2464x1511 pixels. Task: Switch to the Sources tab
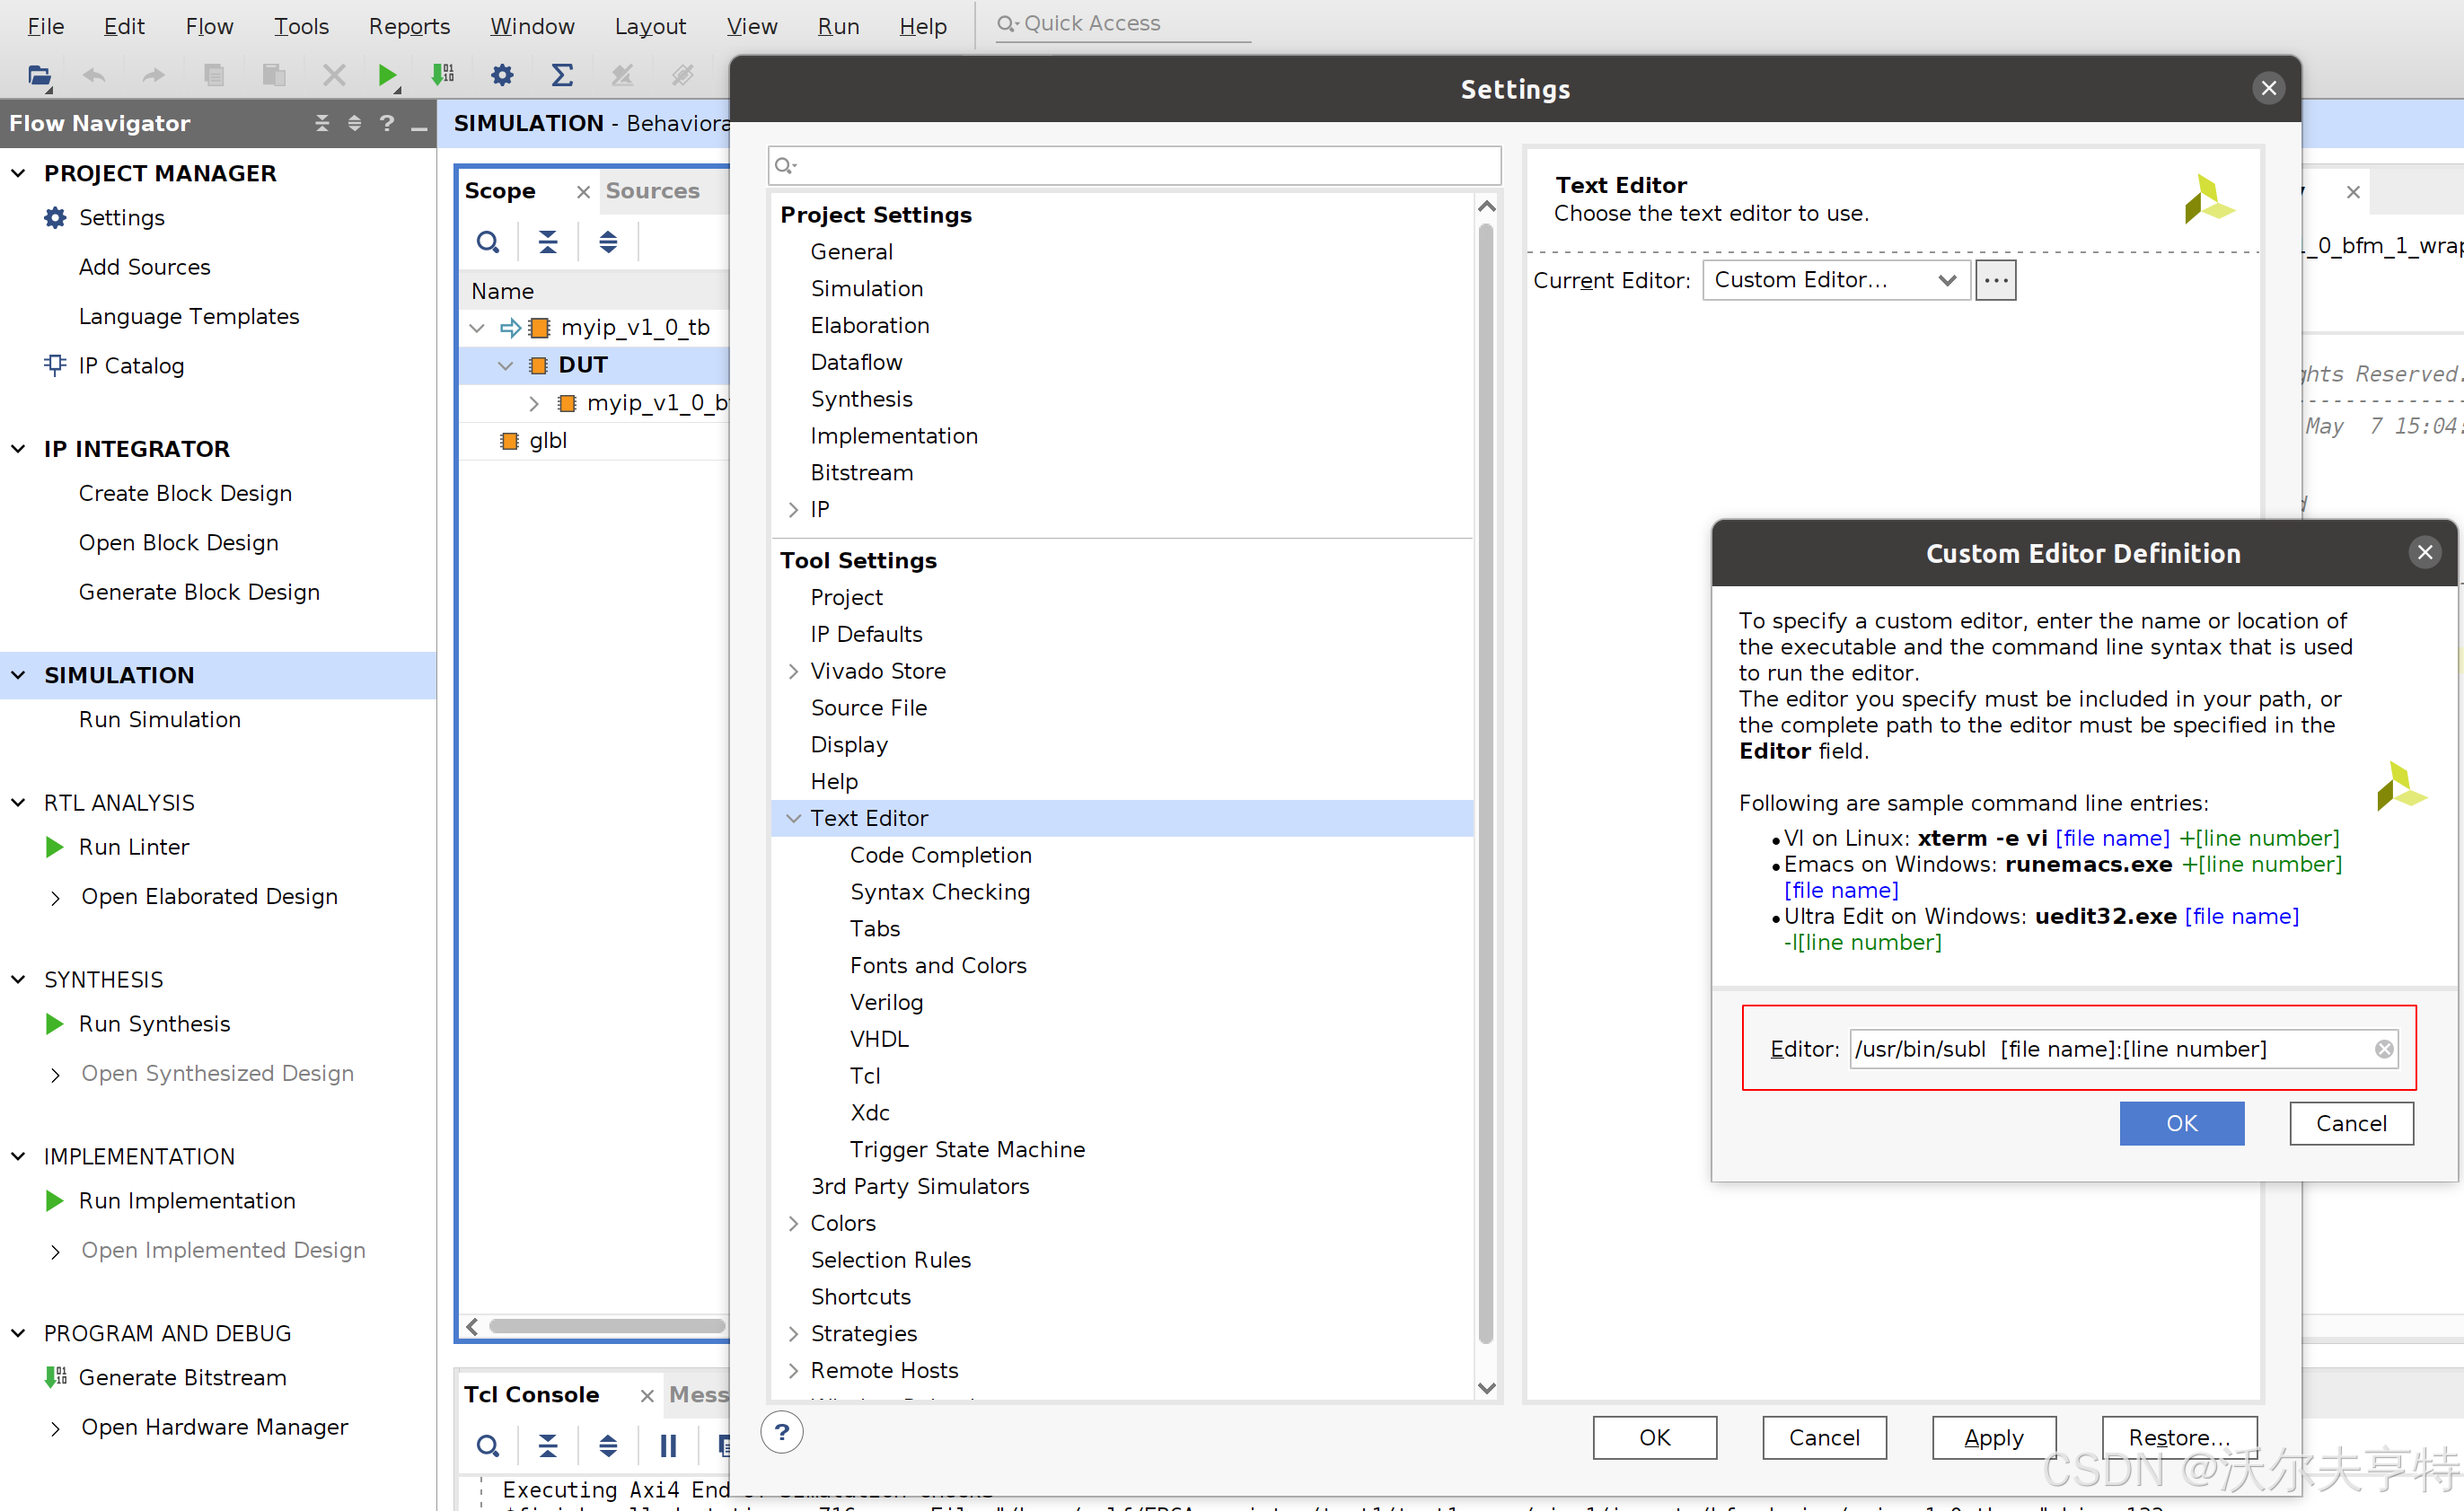click(652, 191)
